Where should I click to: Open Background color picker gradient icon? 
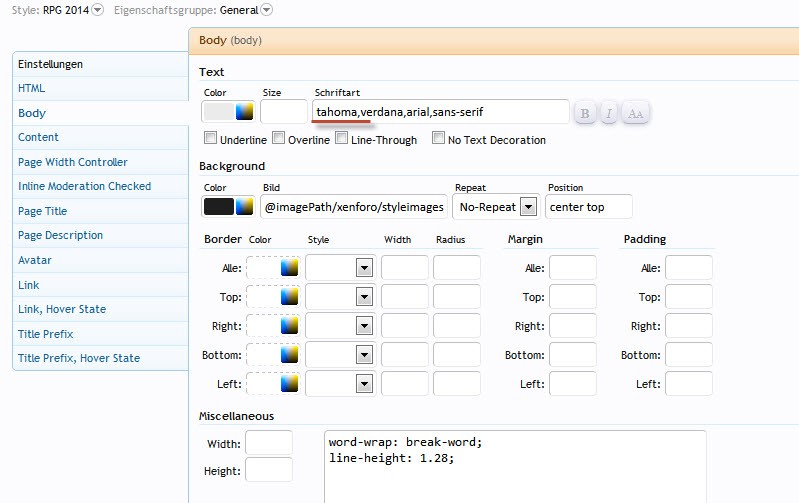pos(245,206)
